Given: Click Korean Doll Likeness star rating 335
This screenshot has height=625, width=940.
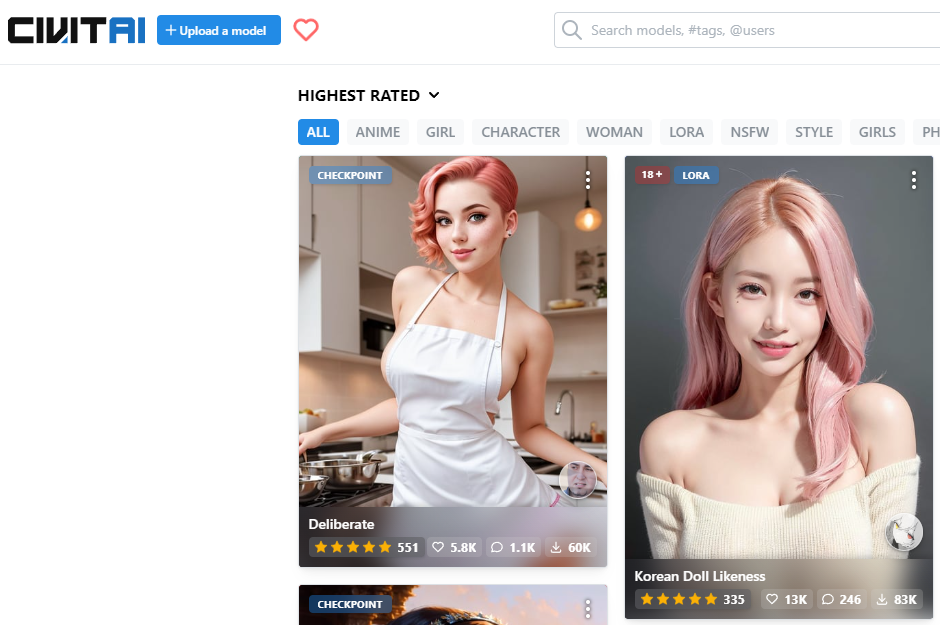Looking at the screenshot, I should (x=692, y=599).
